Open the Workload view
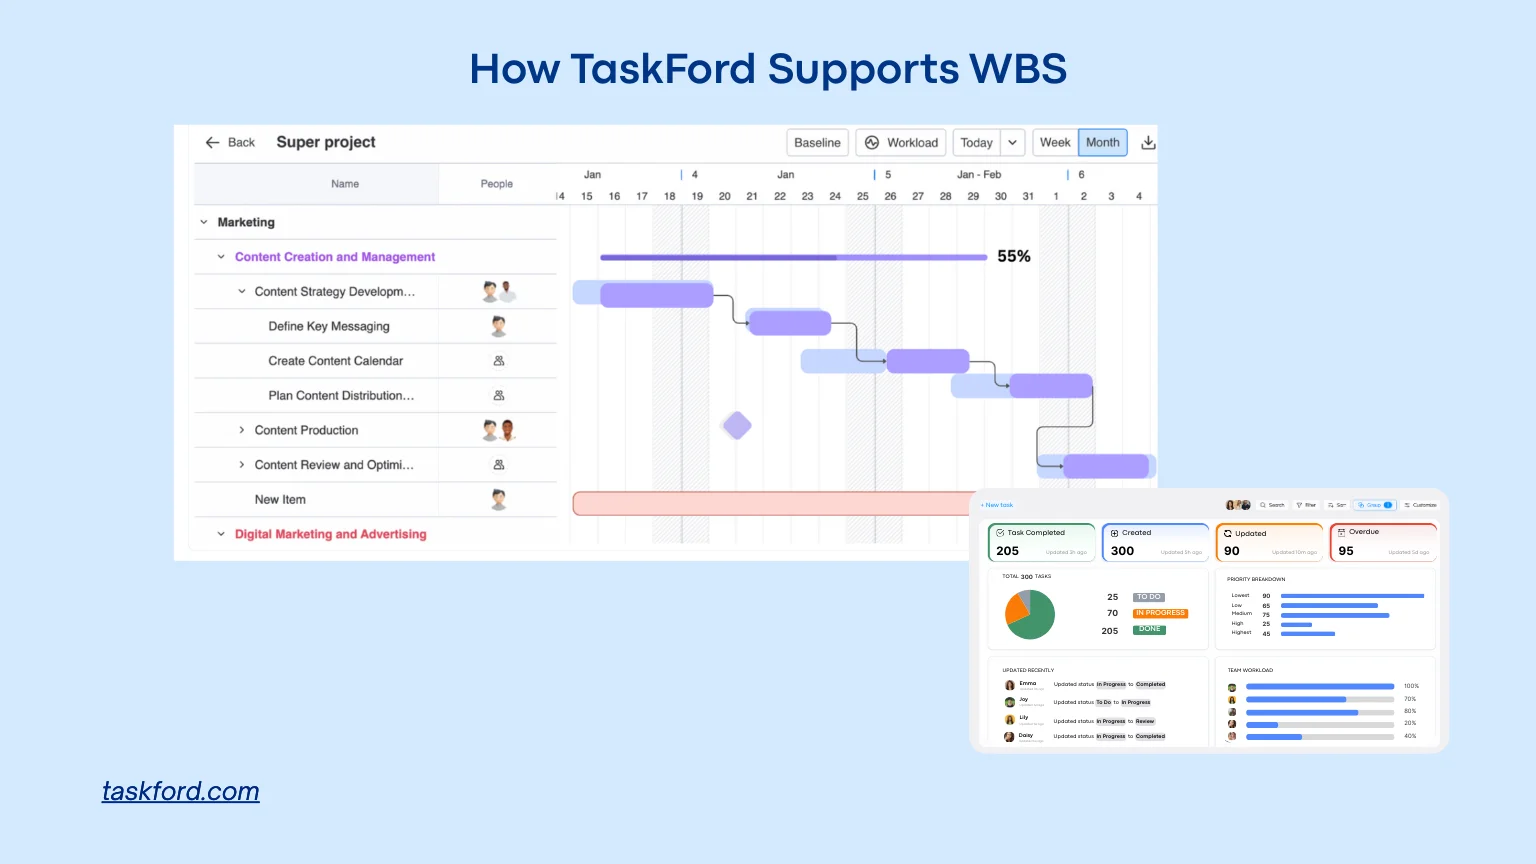 [x=901, y=143]
